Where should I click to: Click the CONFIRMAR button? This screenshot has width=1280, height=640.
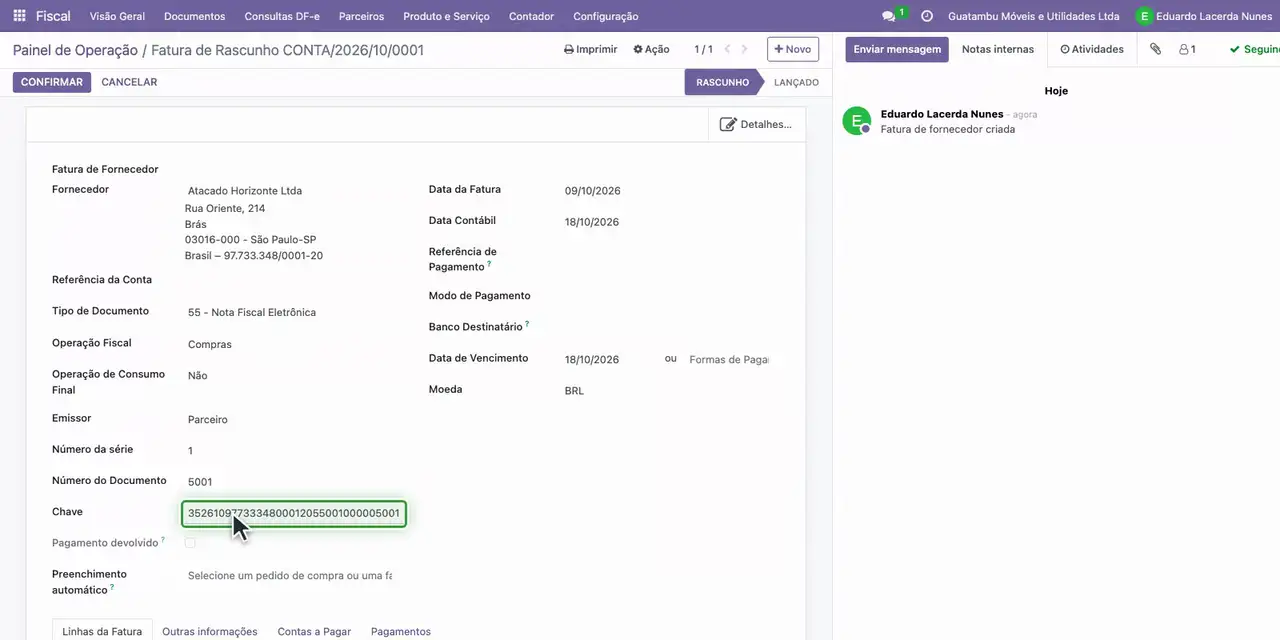[52, 82]
